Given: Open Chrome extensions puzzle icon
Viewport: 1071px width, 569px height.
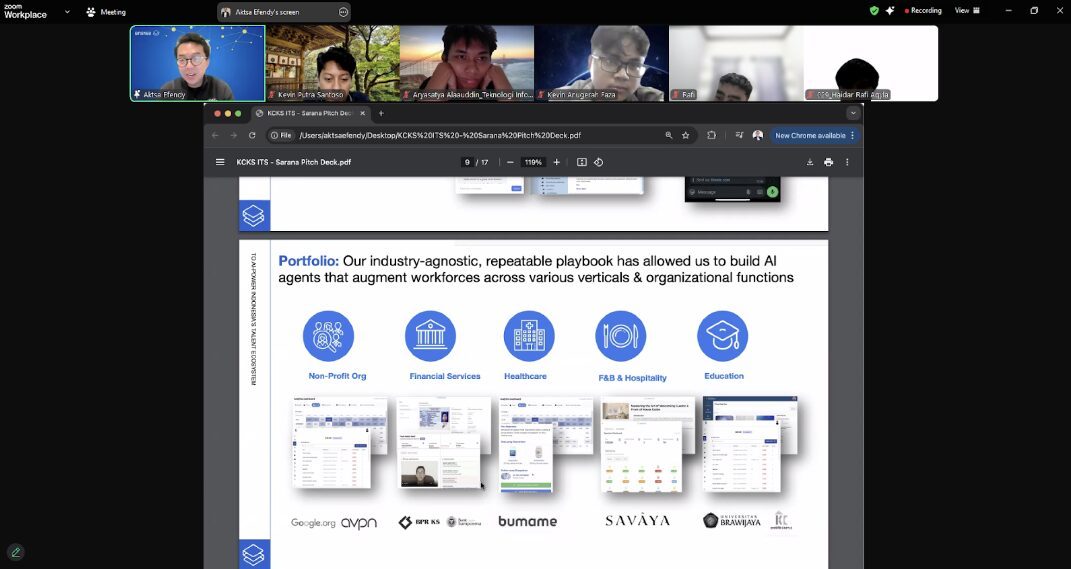Looking at the screenshot, I should 711,135.
